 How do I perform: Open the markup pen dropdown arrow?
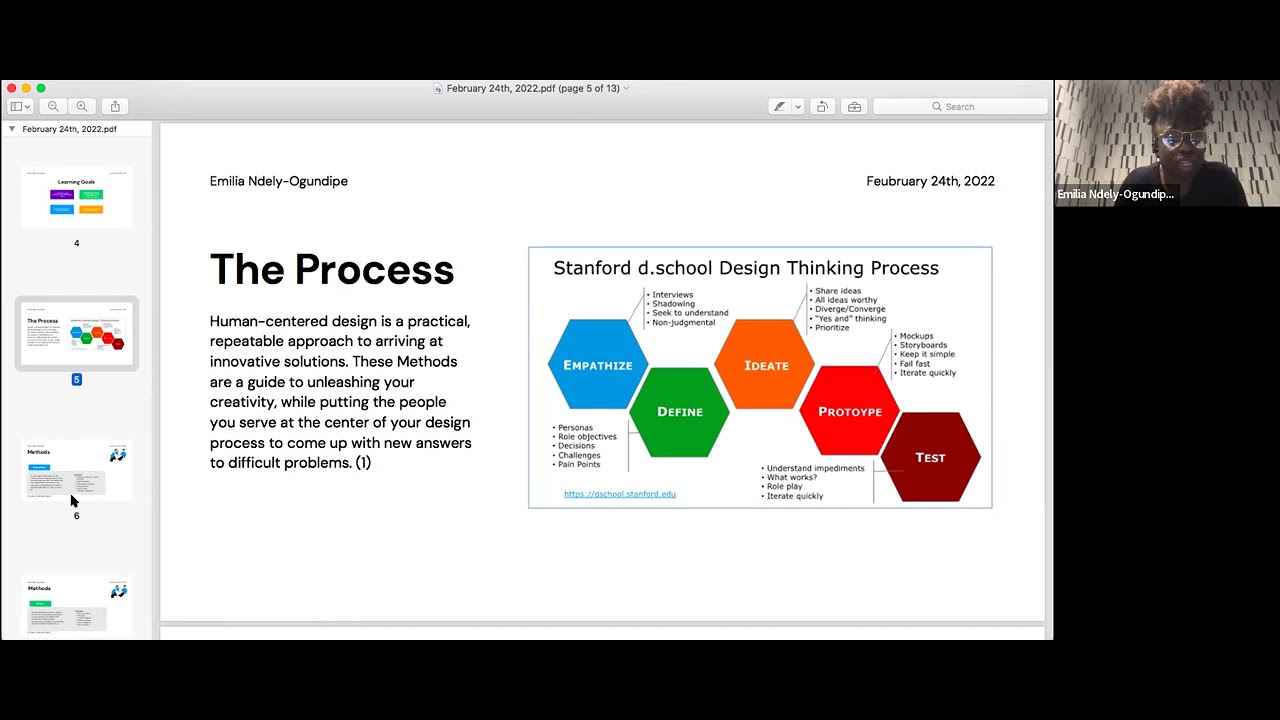click(797, 106)
